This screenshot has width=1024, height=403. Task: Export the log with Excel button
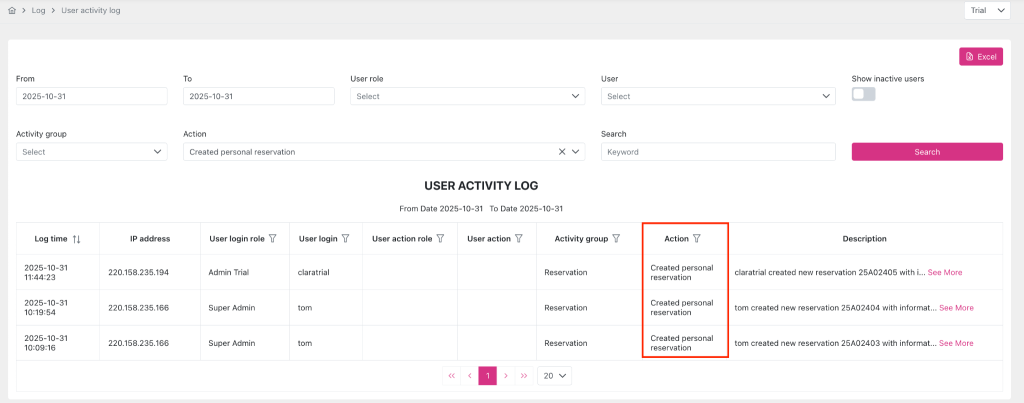[x=980, y=57]
